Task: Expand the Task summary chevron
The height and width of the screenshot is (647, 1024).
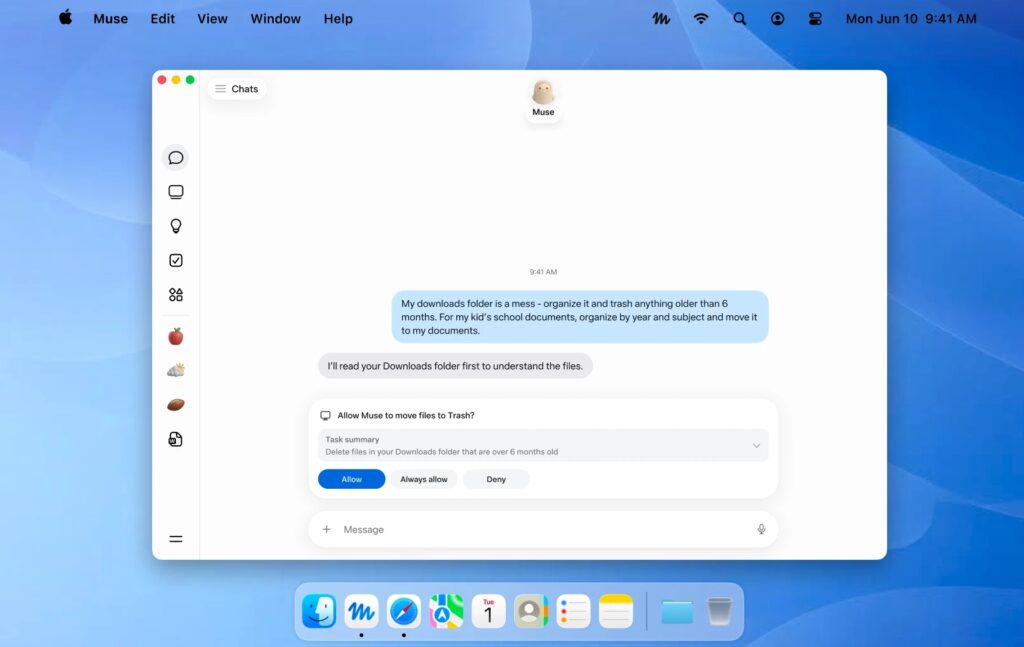Action: pos(756,446)
